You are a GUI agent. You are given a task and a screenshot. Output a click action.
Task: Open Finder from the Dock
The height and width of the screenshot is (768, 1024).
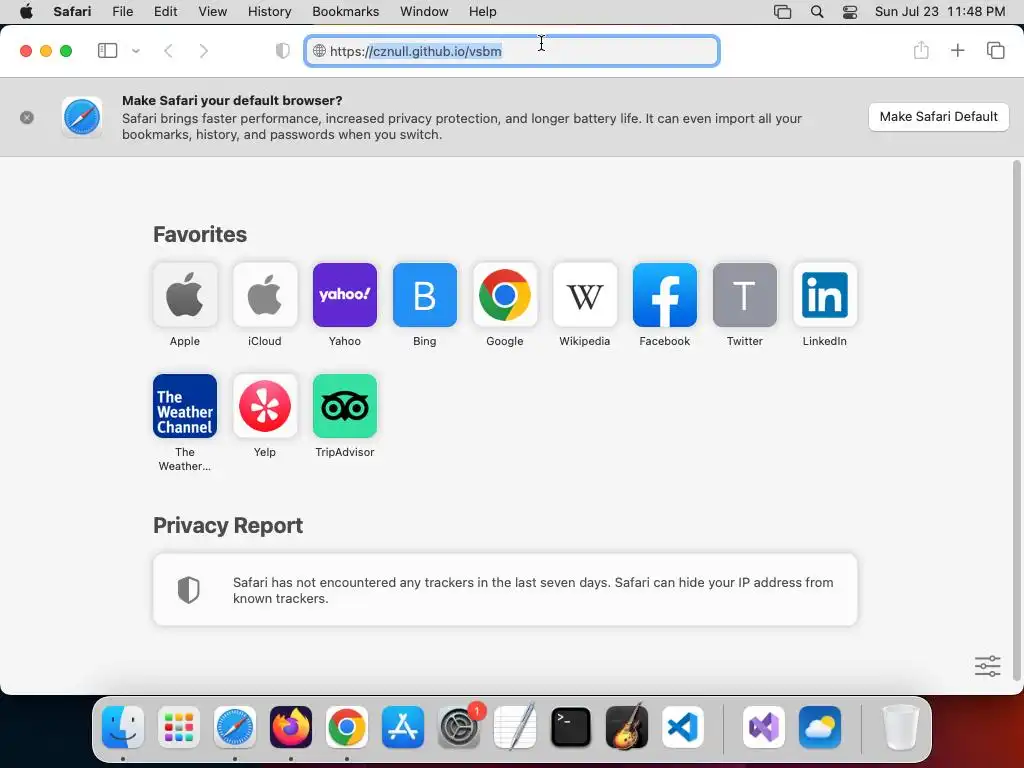(x=123, y=727)
